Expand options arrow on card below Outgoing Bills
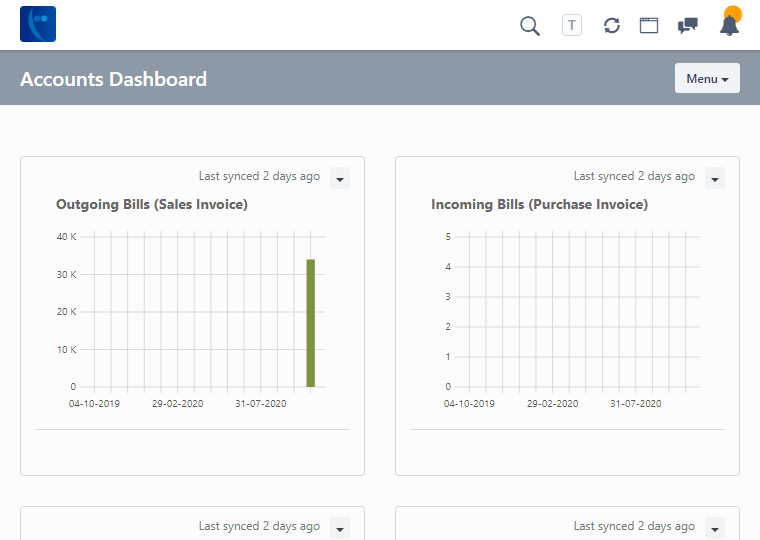Viewport: 760px width, 540px height. click(x=340, y=528)
